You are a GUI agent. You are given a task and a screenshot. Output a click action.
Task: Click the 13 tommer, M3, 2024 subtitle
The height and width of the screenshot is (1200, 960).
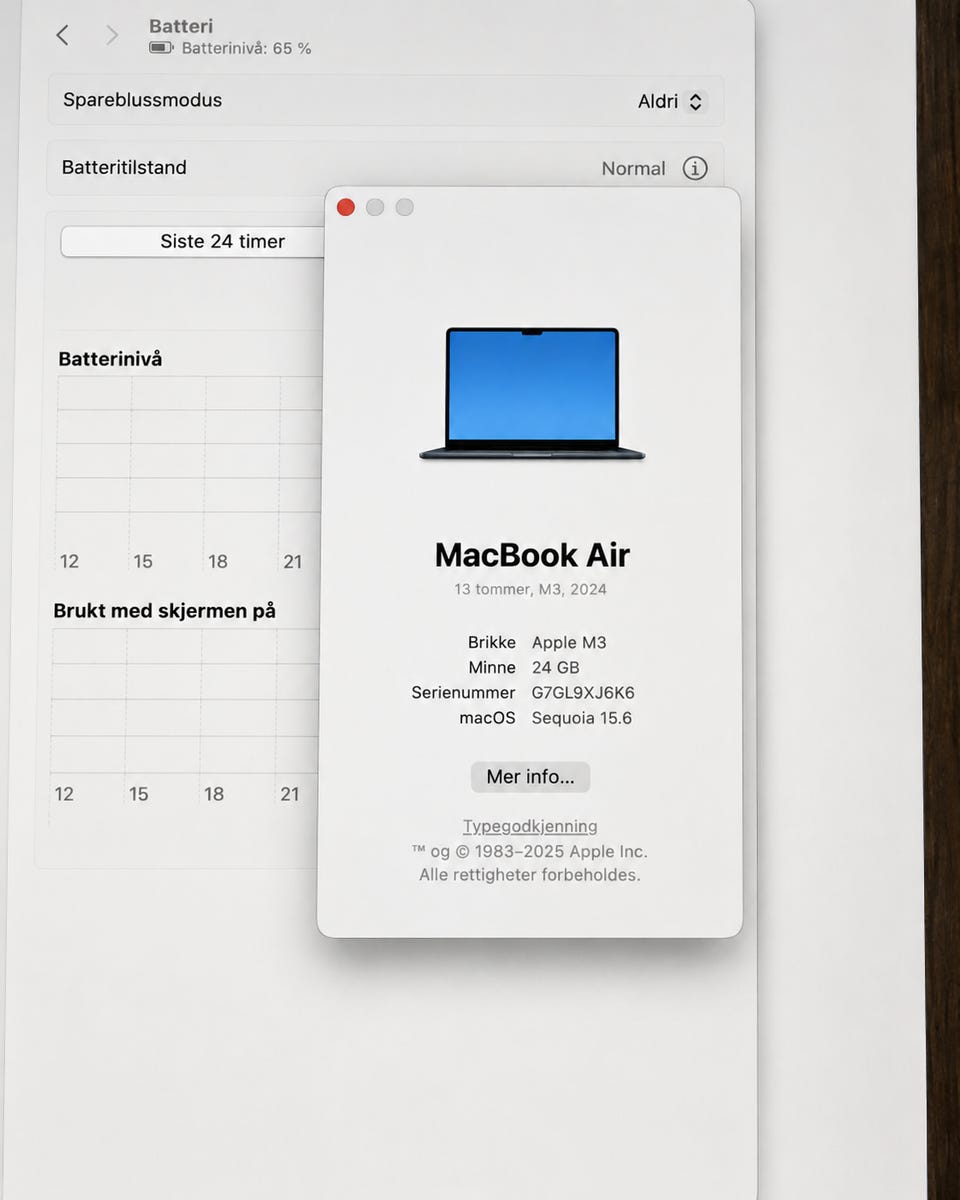click(x=530, y=589)
